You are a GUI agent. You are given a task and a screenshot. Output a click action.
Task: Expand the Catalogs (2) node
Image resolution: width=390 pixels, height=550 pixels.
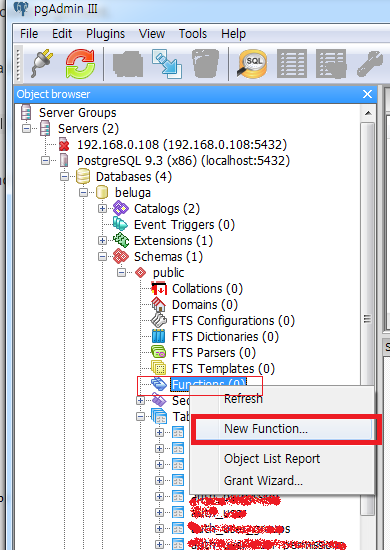[x=102, y=209]
